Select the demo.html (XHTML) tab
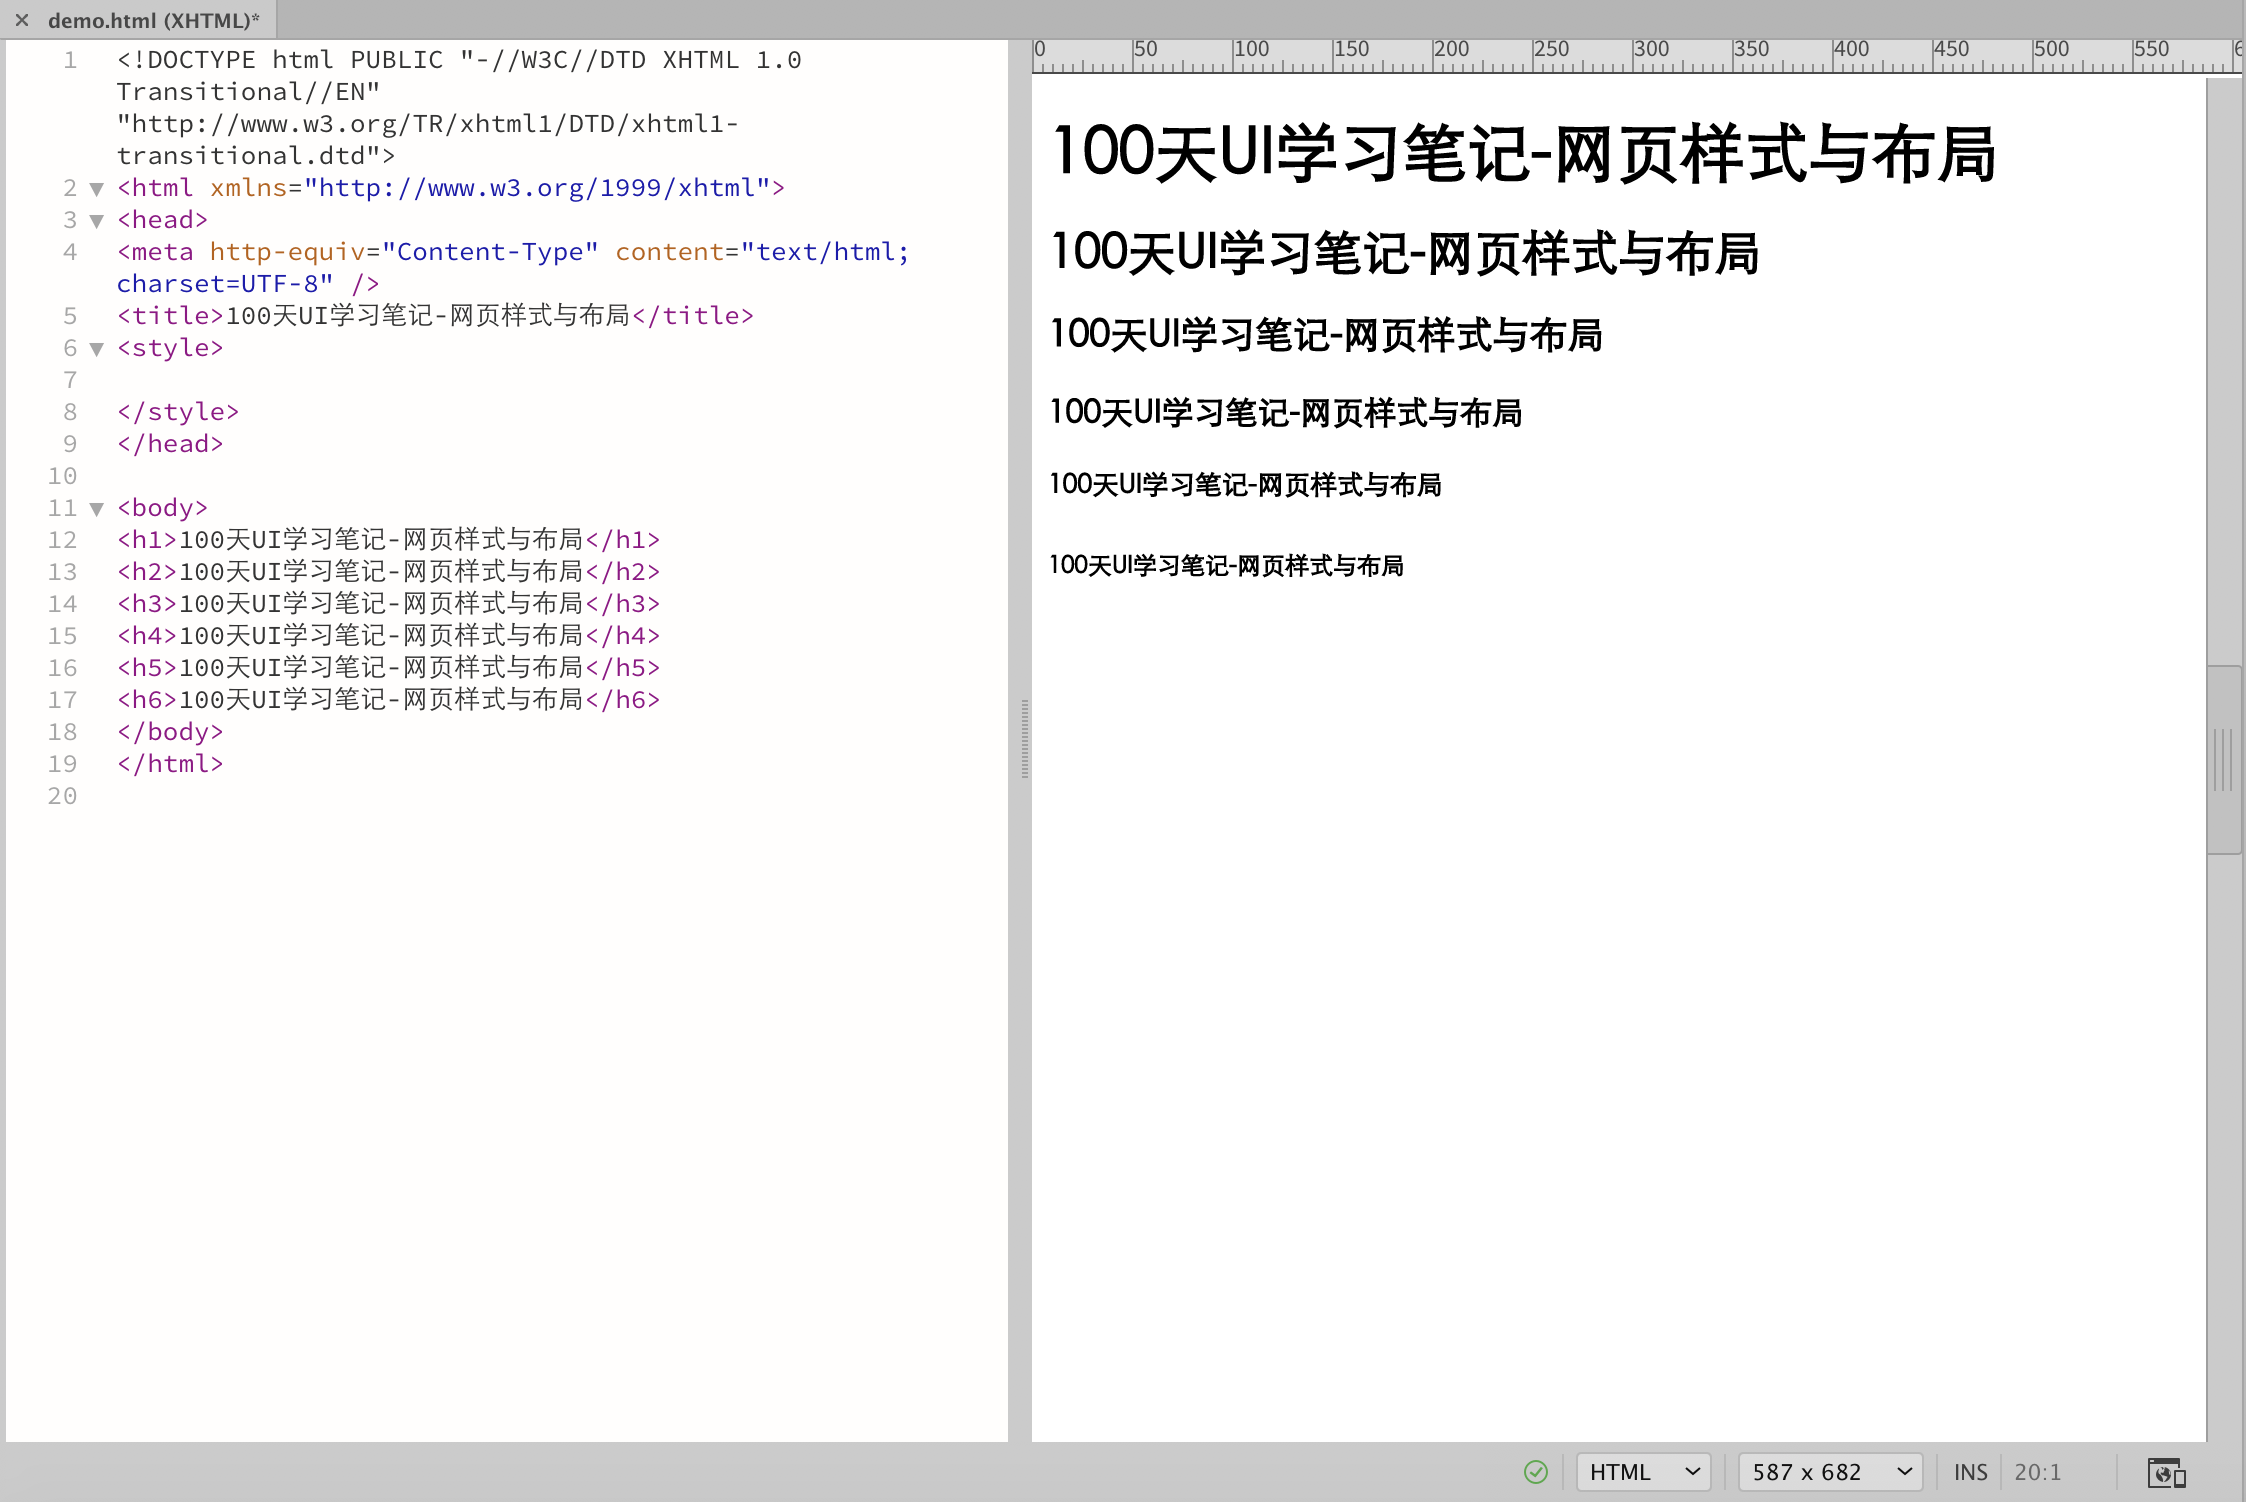 tap(153, 20)
